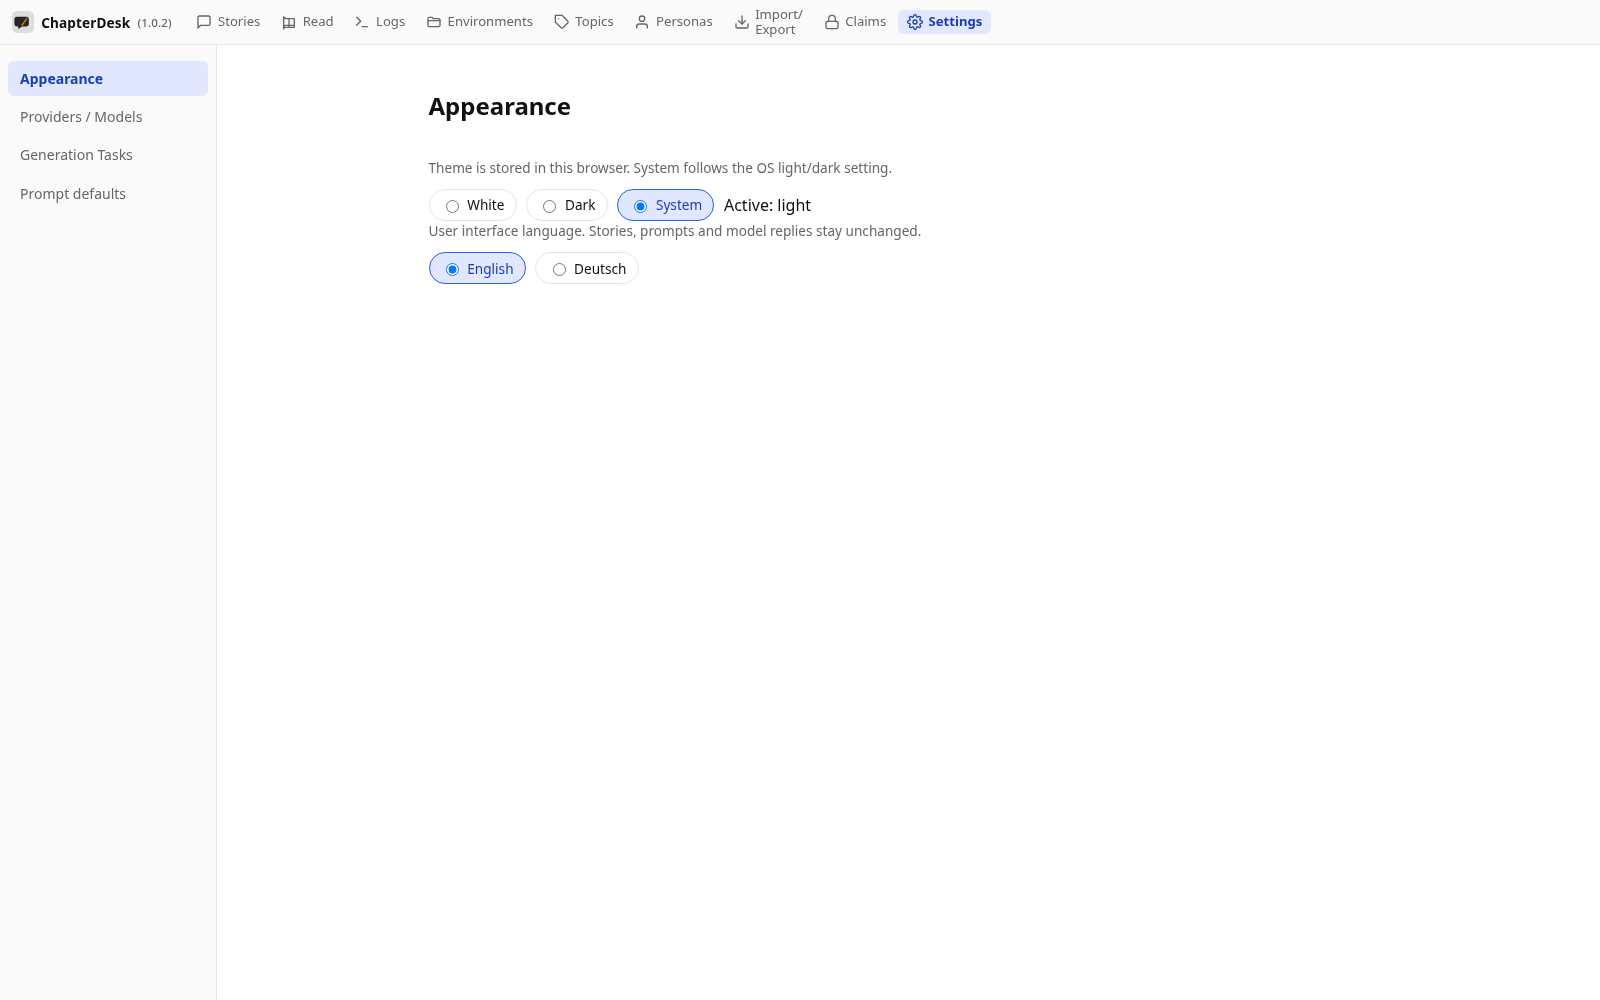Click the ChapterDesk logo icon
The image size is (1600, 1000).
22,22
